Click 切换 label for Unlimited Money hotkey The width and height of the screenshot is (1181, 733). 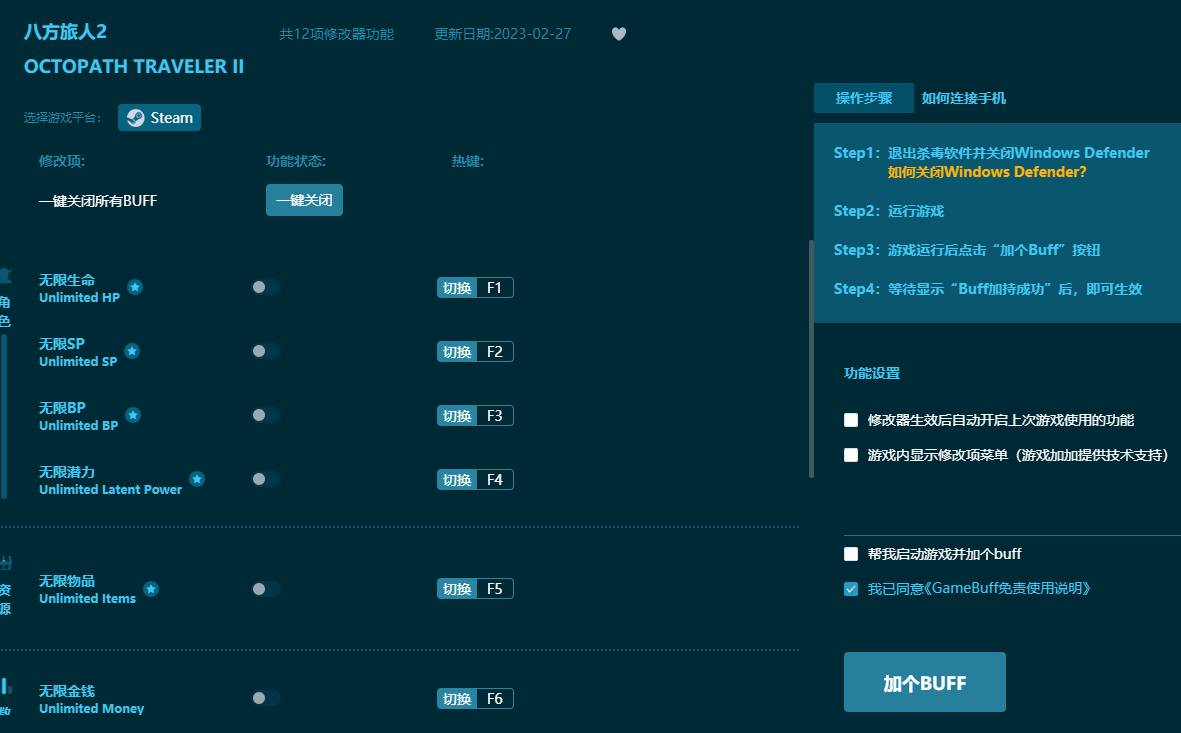click(x=457, y=699)
